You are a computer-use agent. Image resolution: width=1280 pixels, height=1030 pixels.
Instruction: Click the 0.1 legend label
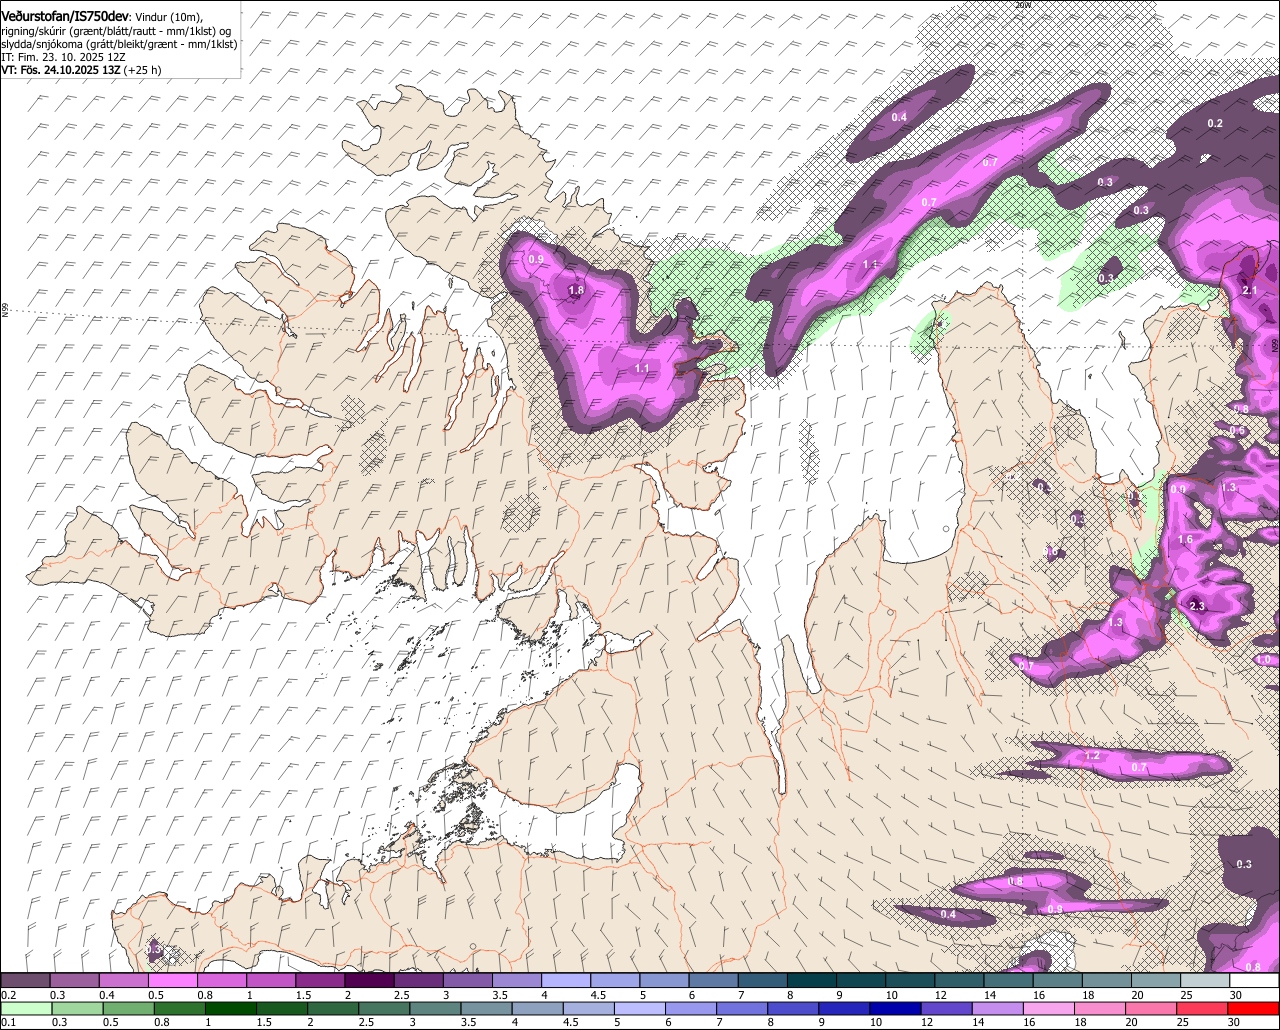click(x=7, y=1023)
